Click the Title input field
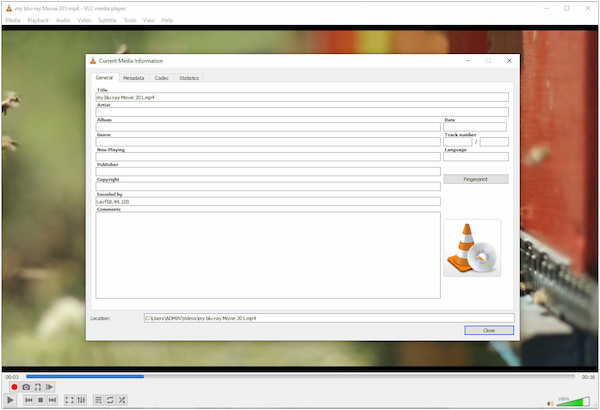Viewport: 600px width, 410px height. [302, 97]
